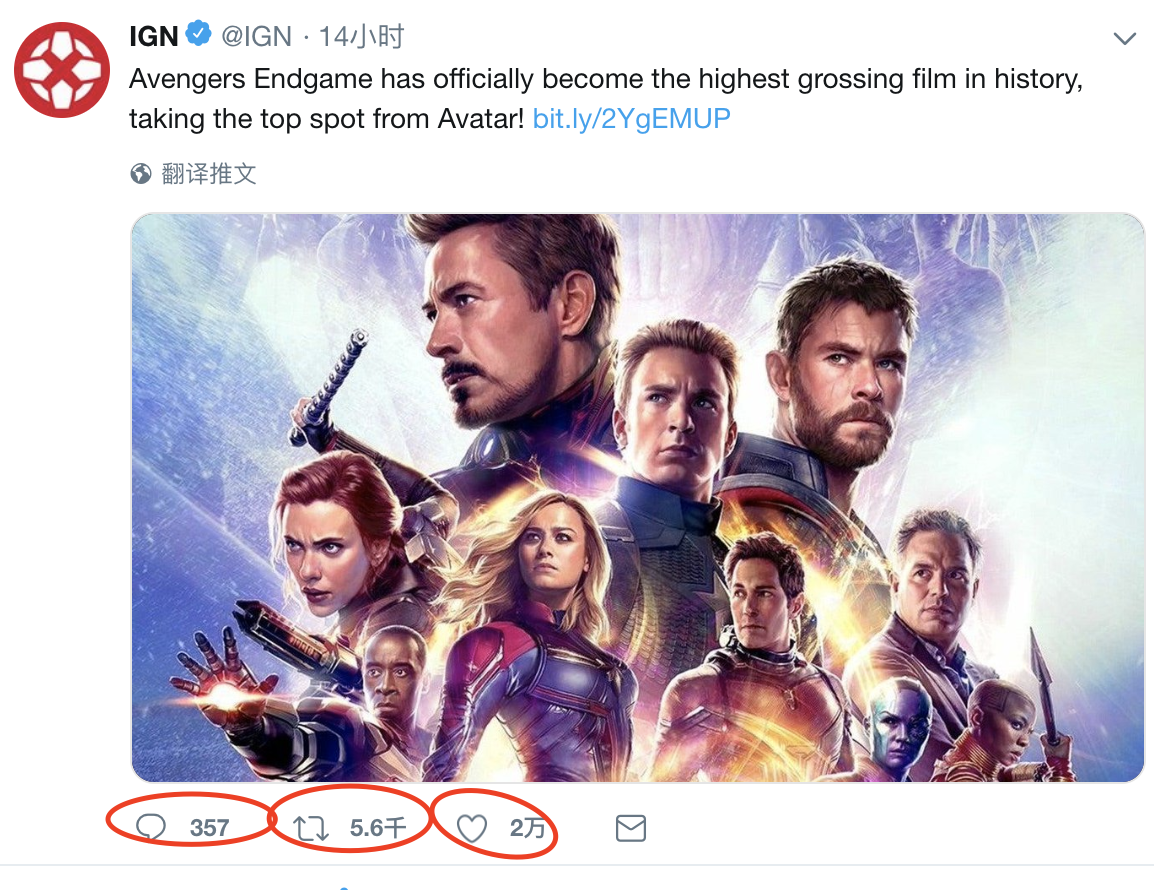Expand the tweet options chevron menu
Image resolution: width=1154 pixels, height=890 pixels.
pos(1124,39)
